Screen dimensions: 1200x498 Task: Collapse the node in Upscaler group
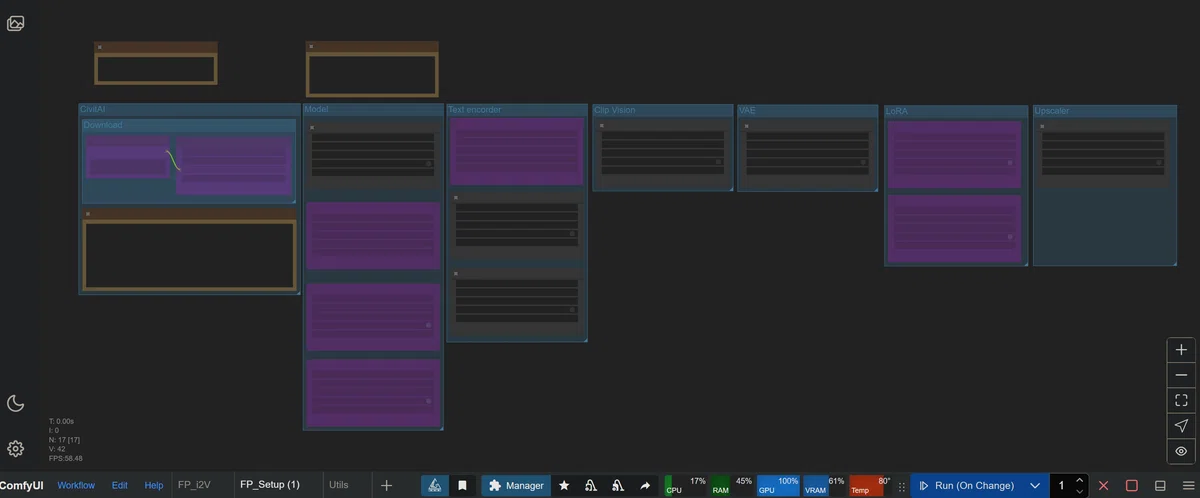point(1043,127)
